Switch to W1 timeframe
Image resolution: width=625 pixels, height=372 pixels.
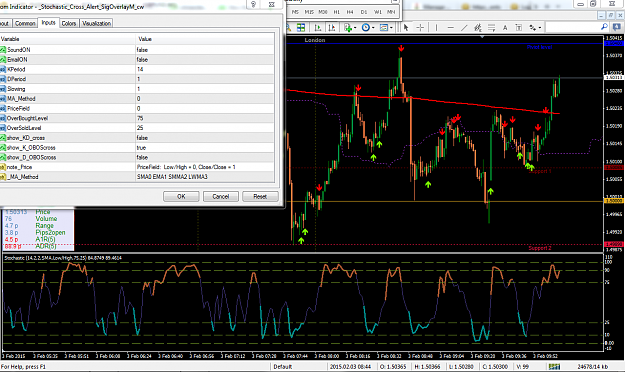pos(377,12)
